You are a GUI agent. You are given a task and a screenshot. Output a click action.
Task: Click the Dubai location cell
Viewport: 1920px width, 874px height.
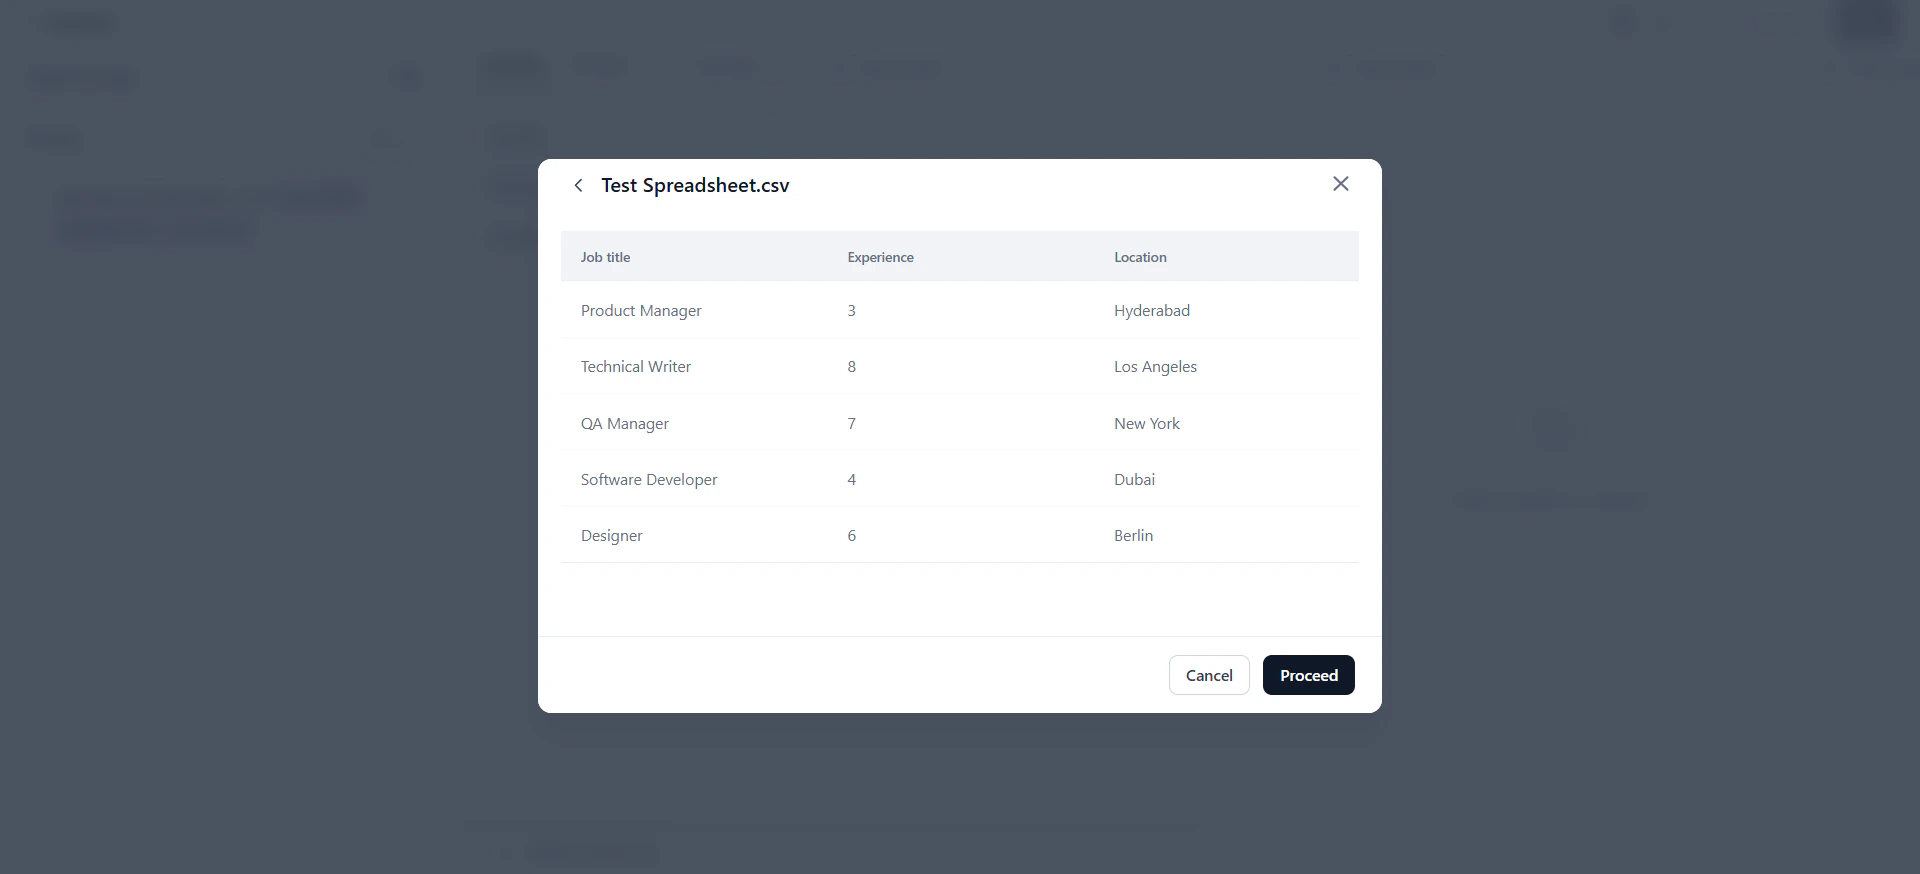click(x=1134, y=479)
